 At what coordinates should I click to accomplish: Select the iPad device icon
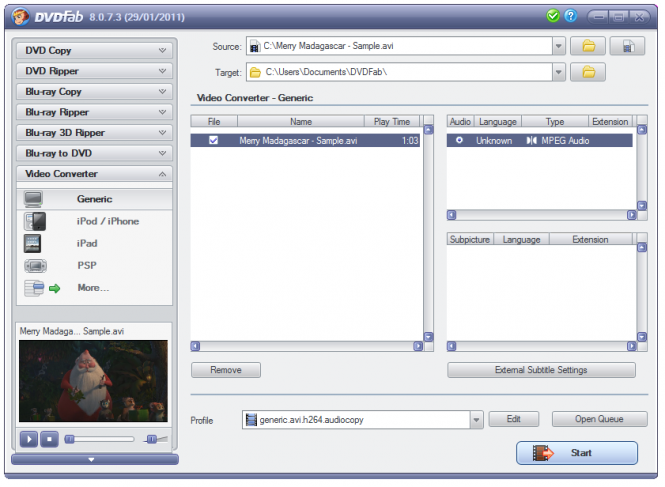(33, 244)
